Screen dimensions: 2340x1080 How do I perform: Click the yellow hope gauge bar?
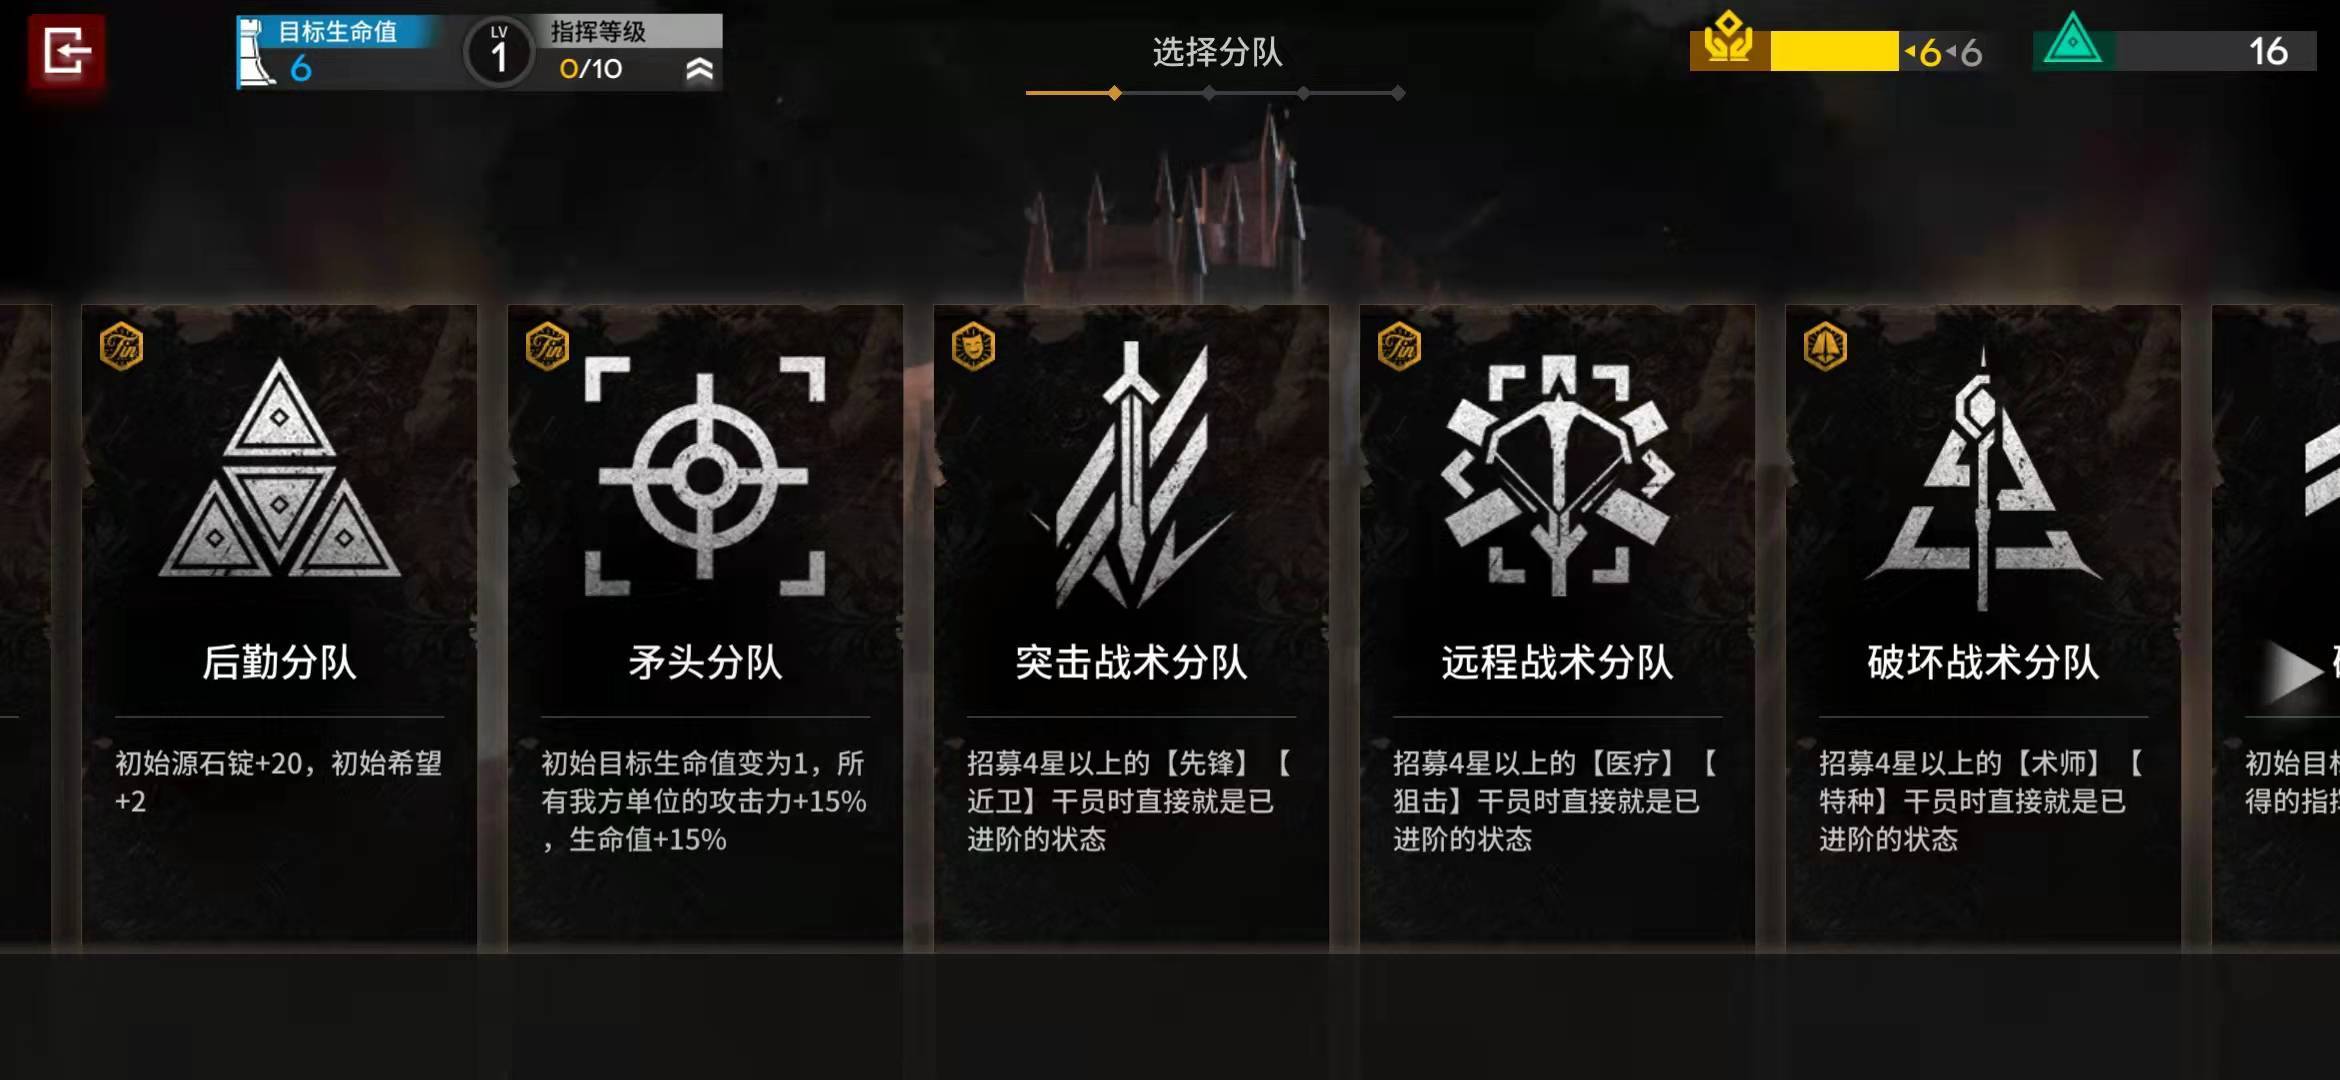(1834, 51)
